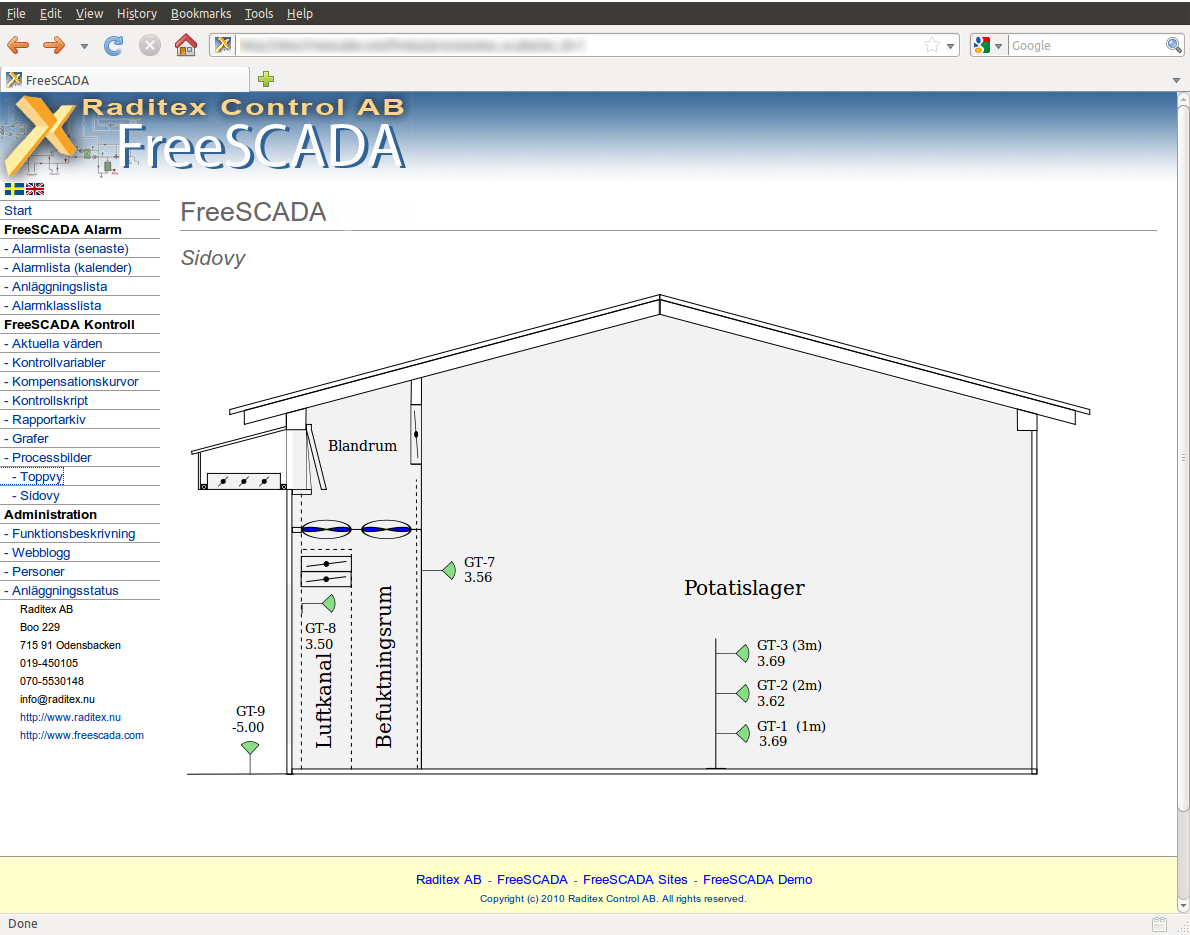
Task: Click the Stop loading icon
Action: tap(150, 46)
